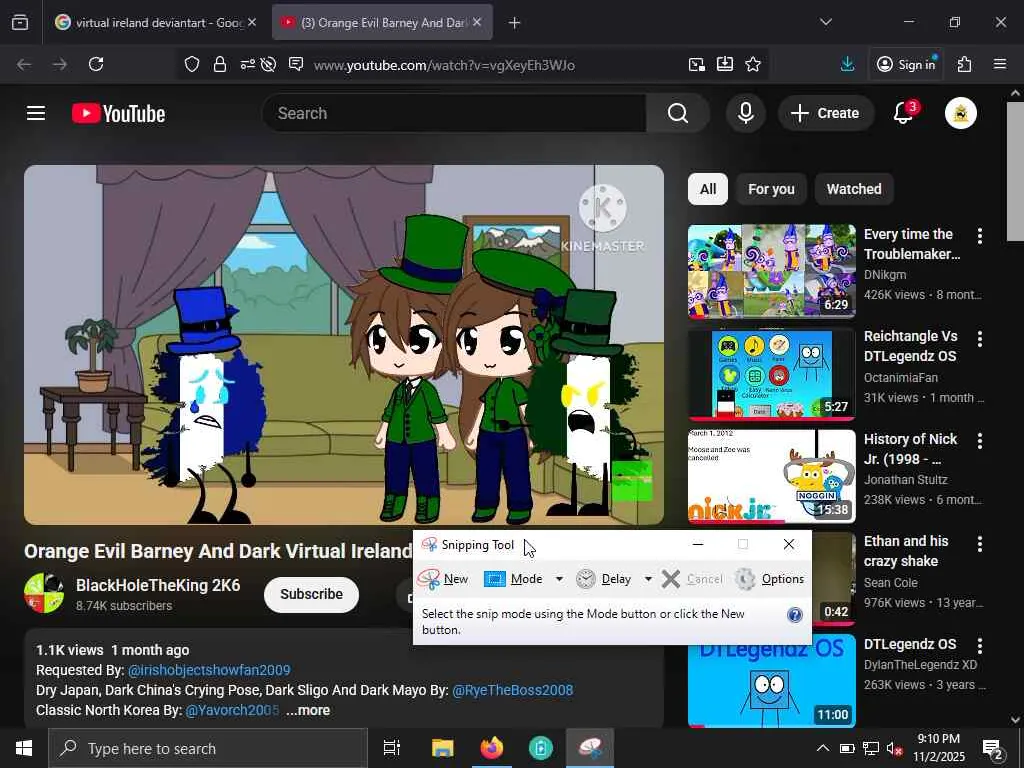Open the Firefox extensions puzzle icon

pyautogui.click(x=965, y=64)
